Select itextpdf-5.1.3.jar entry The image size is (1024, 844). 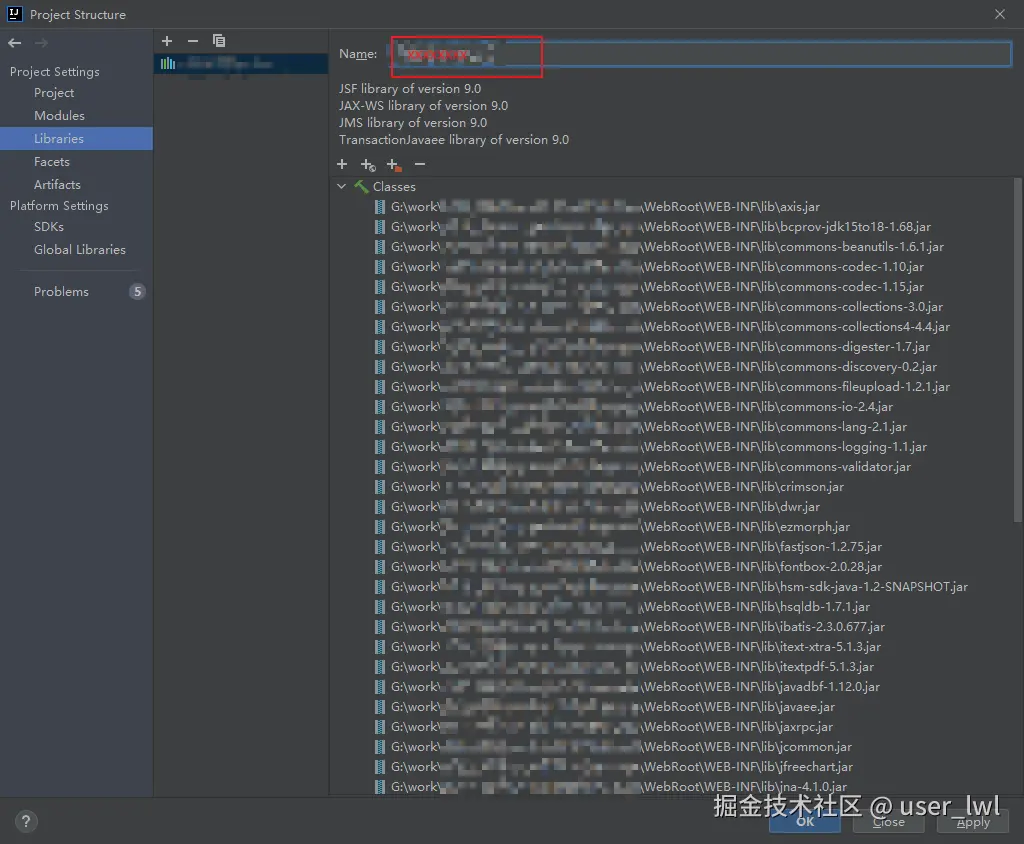624,666
